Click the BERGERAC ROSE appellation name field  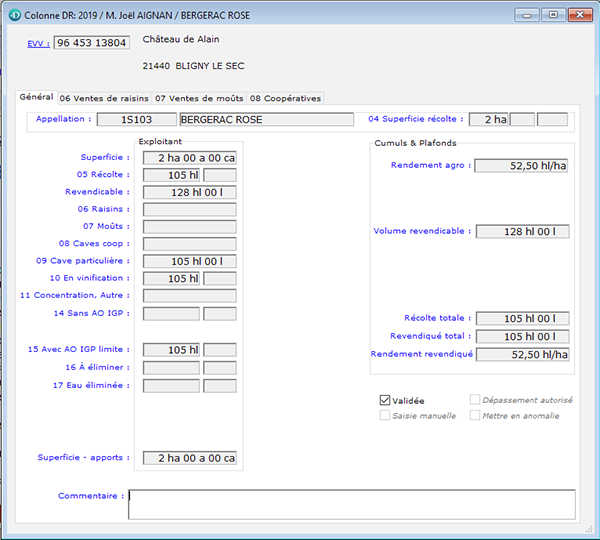[x=267, y=119]
